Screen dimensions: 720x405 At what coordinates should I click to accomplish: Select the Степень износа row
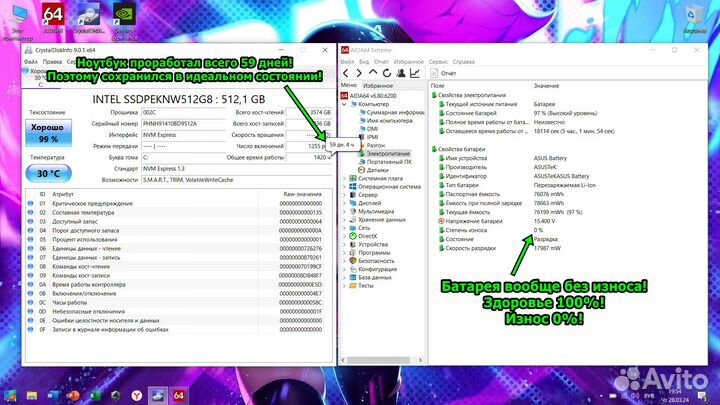click(568, 230)
